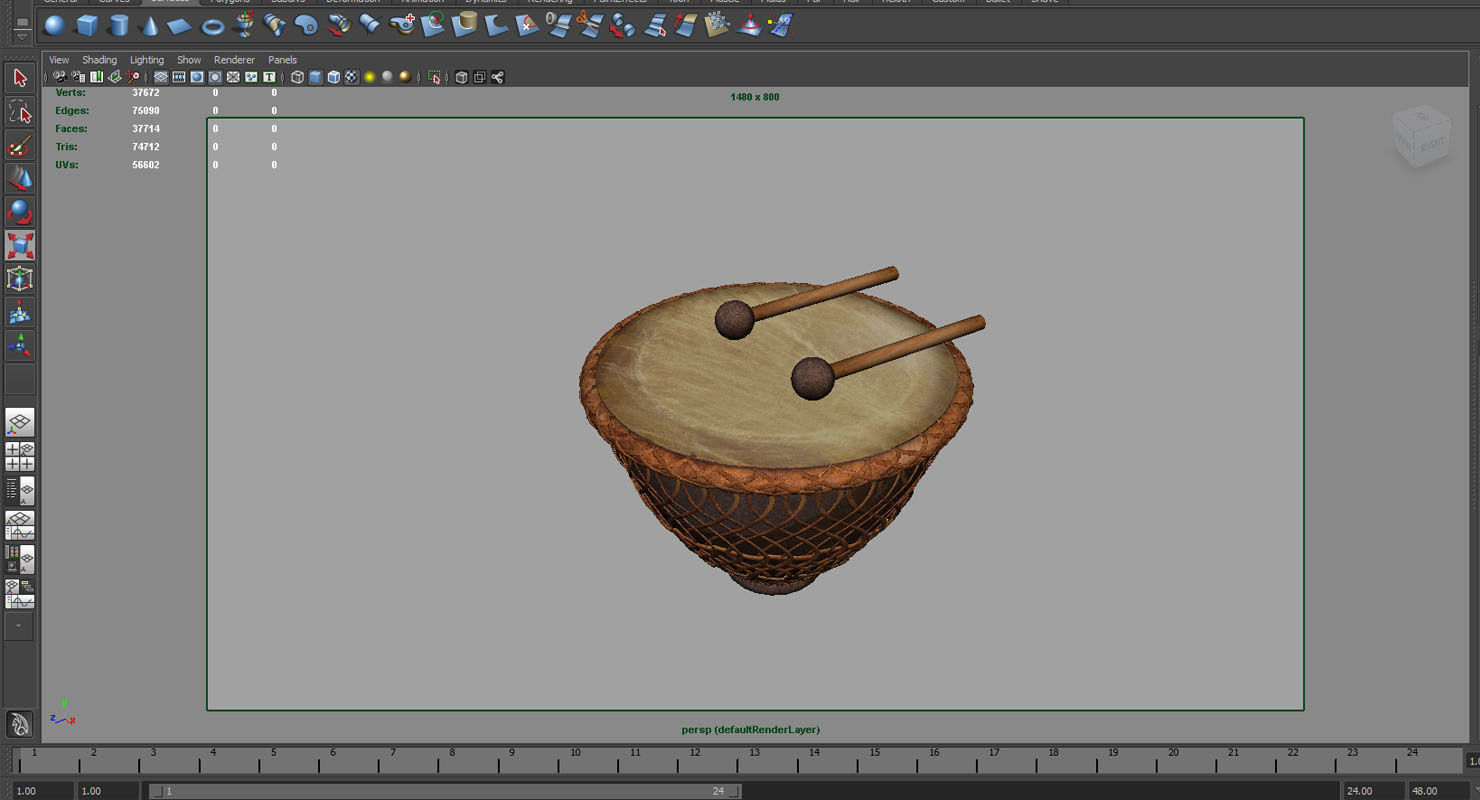Click the Extend Surface shelf icon
This screenshot has height=800, width=1480.
coord(686,25)
